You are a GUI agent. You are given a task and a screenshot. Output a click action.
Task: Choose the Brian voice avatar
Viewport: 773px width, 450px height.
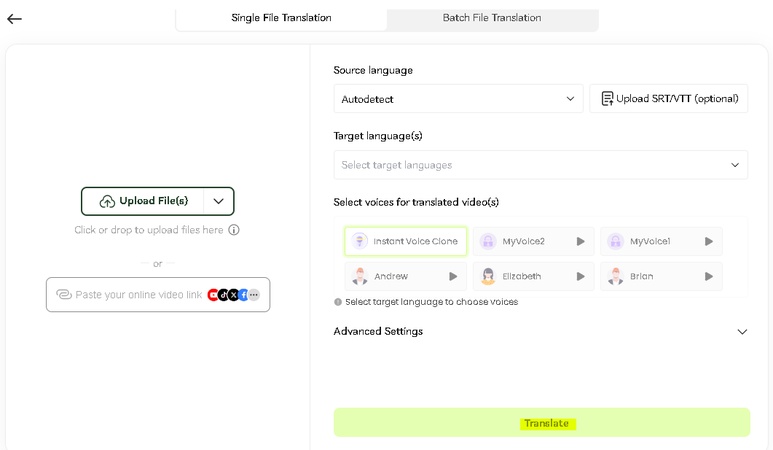(615, 276)
